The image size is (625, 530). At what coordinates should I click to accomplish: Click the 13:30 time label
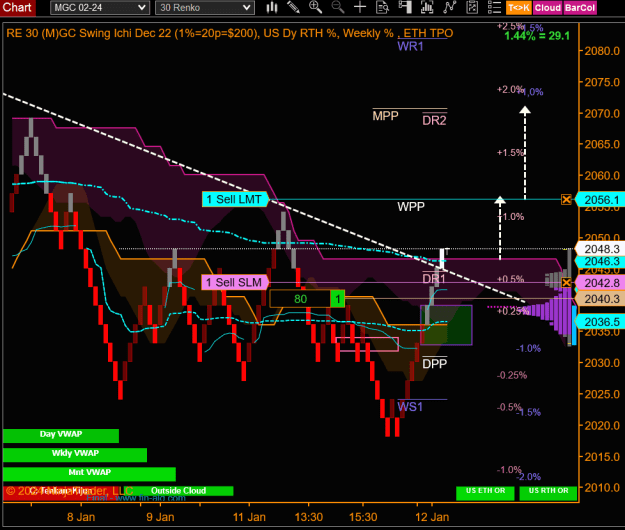point(309,517)
